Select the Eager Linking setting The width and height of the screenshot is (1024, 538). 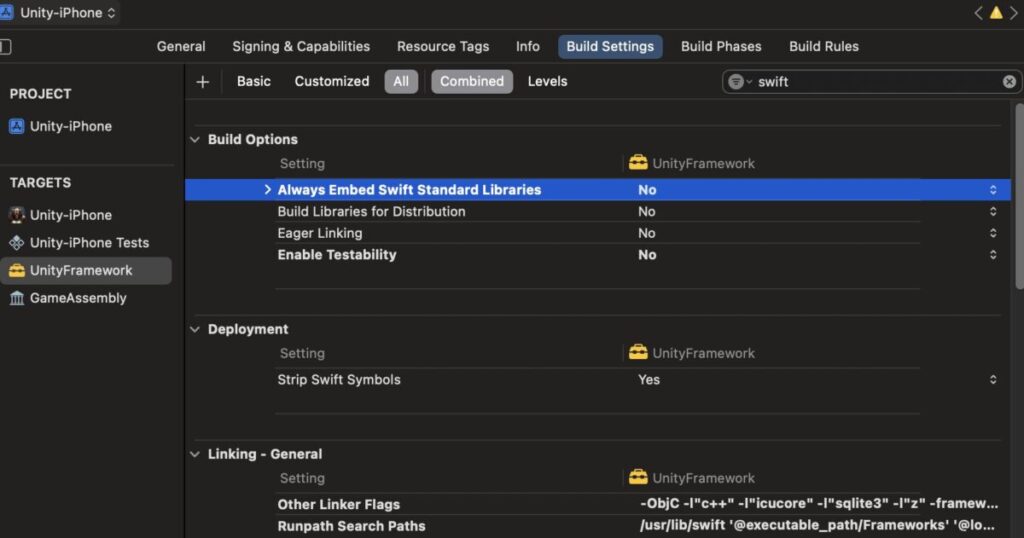(x=319, y=233)
